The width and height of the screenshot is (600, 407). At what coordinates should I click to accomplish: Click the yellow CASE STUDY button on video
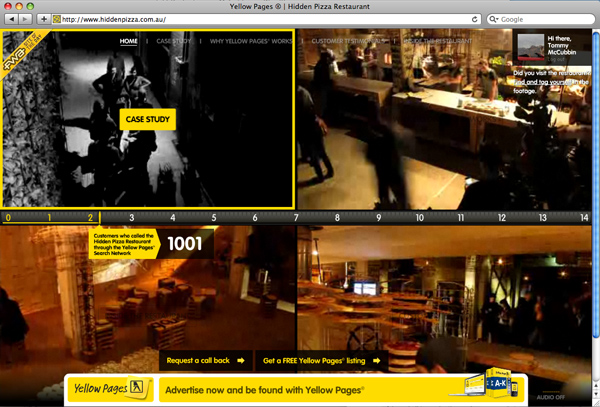[148, 119]
